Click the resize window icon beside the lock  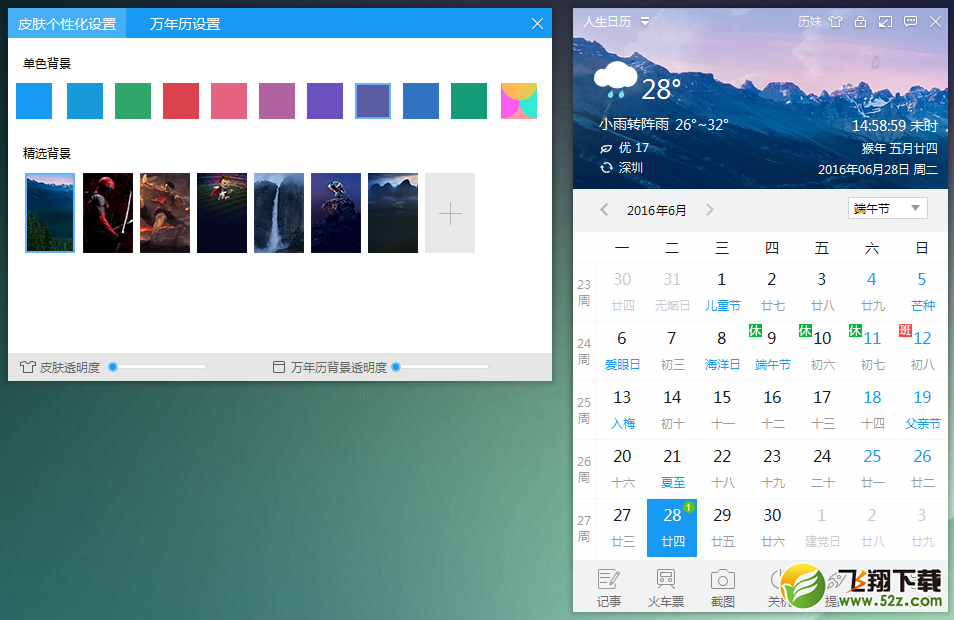pyautogui.click(x=885, y=22)
